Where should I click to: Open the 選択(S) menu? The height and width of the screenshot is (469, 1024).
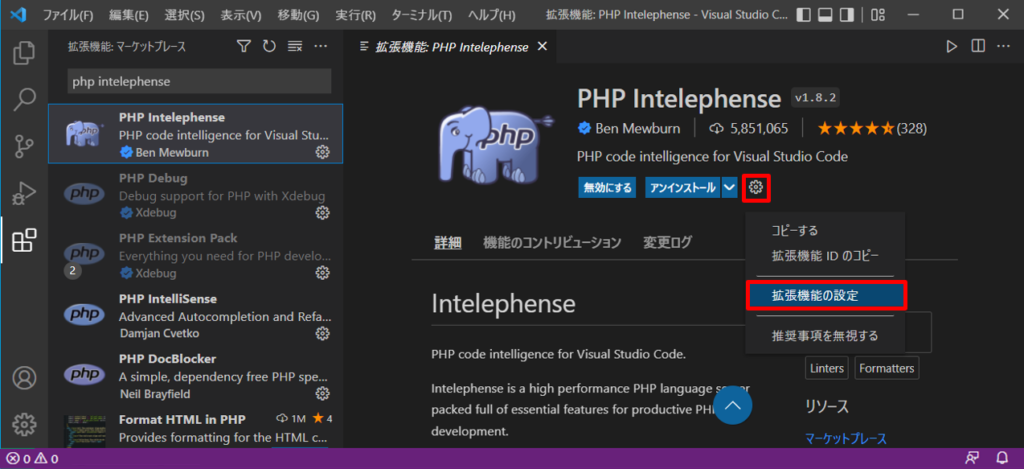(185, 14)
